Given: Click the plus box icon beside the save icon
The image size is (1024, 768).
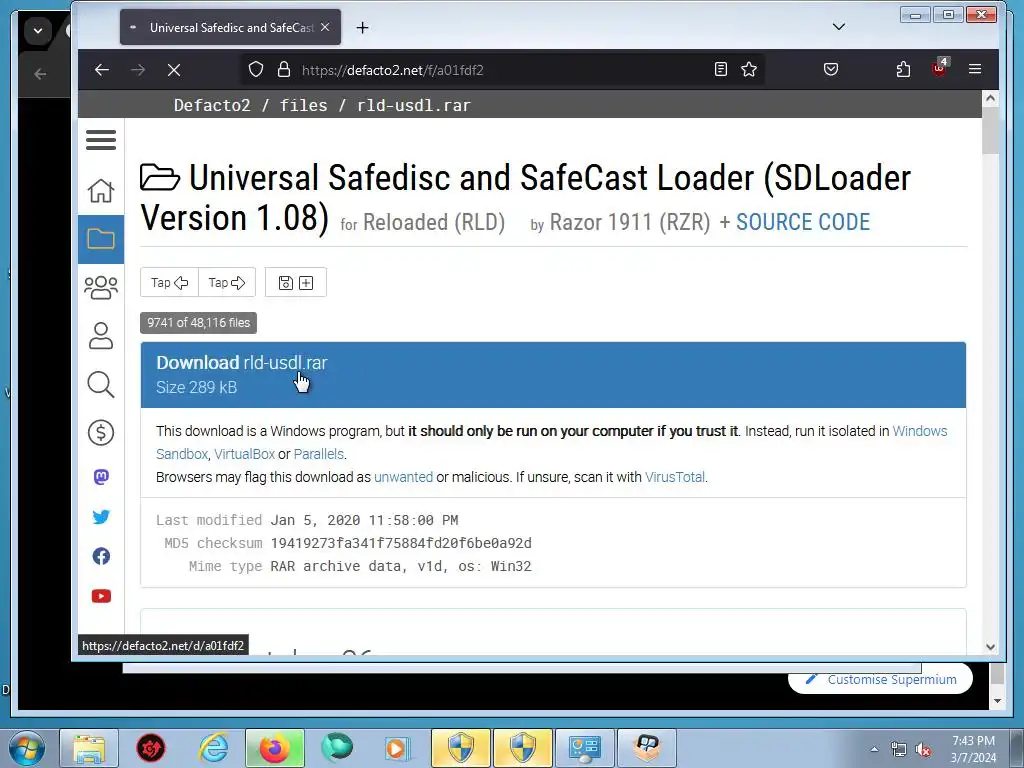Looking at the screenshot, I should [x=306, y=283].
